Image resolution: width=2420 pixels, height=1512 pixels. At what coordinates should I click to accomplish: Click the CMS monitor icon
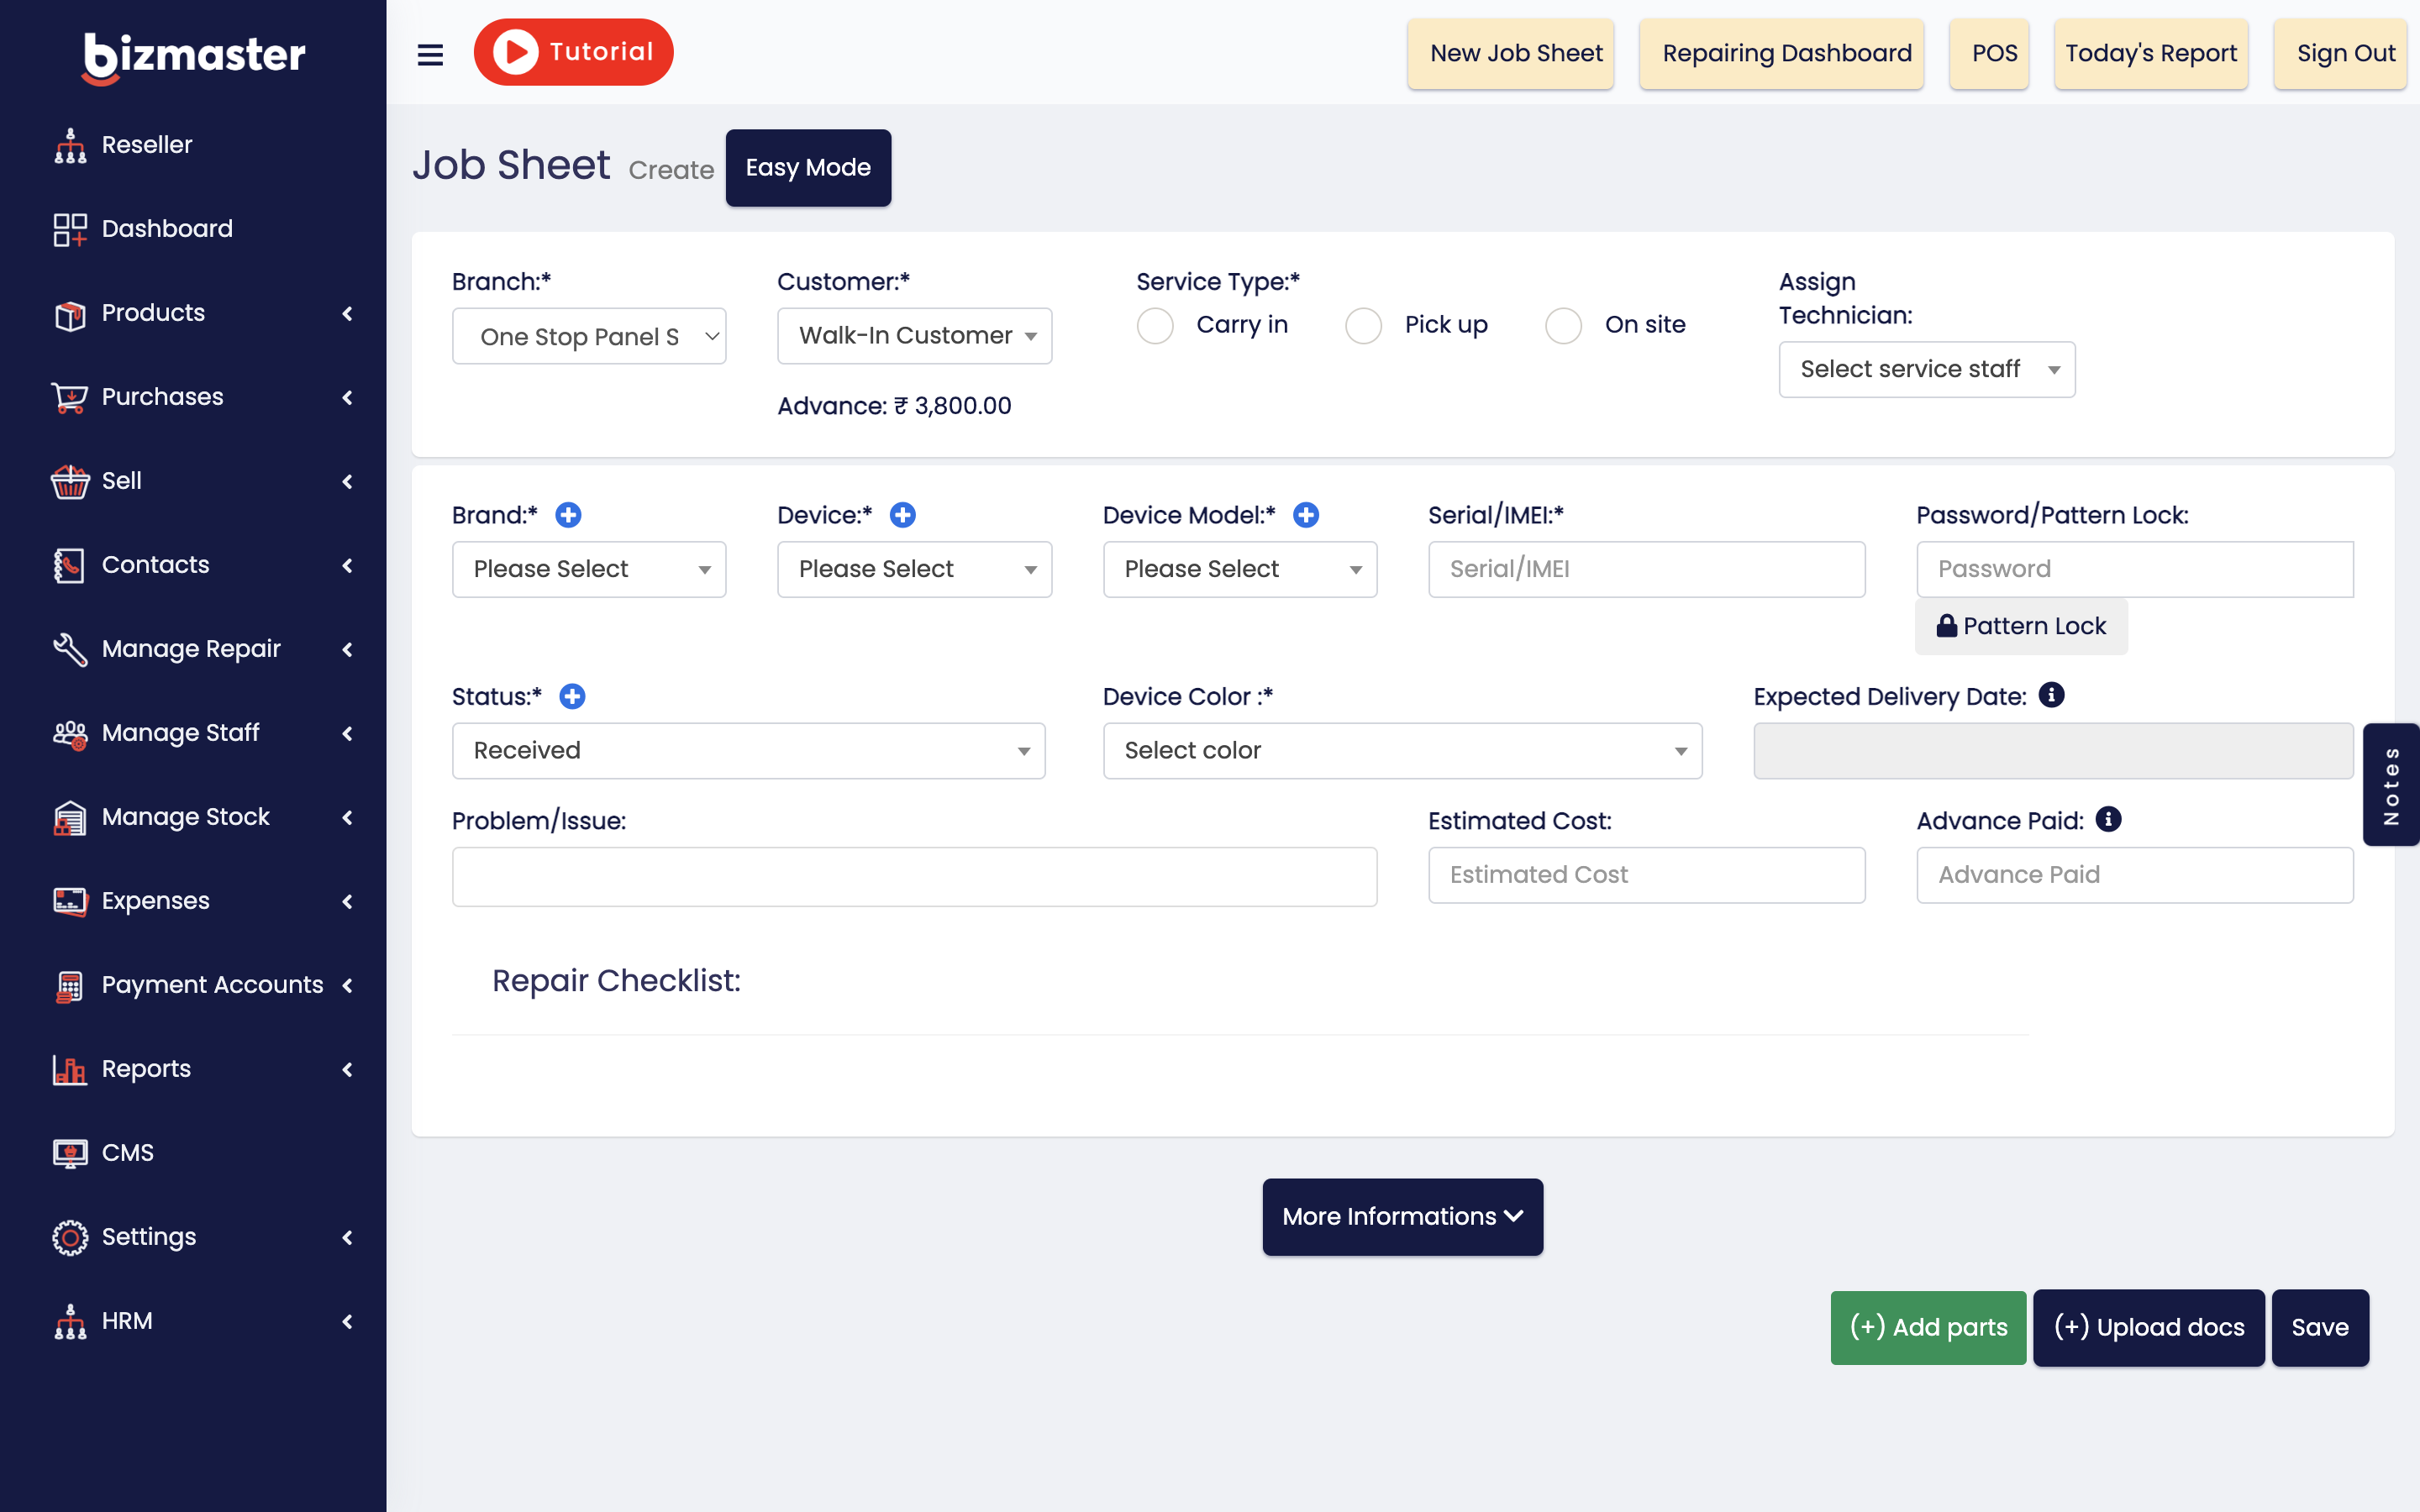[x=70, y=1153]
